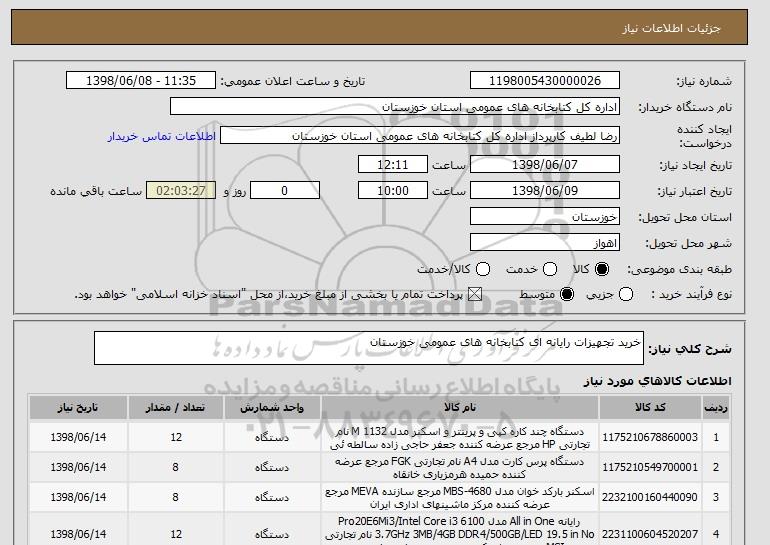Click the remaining time countdown field
The image size is (770, 545).
(181, 191)
